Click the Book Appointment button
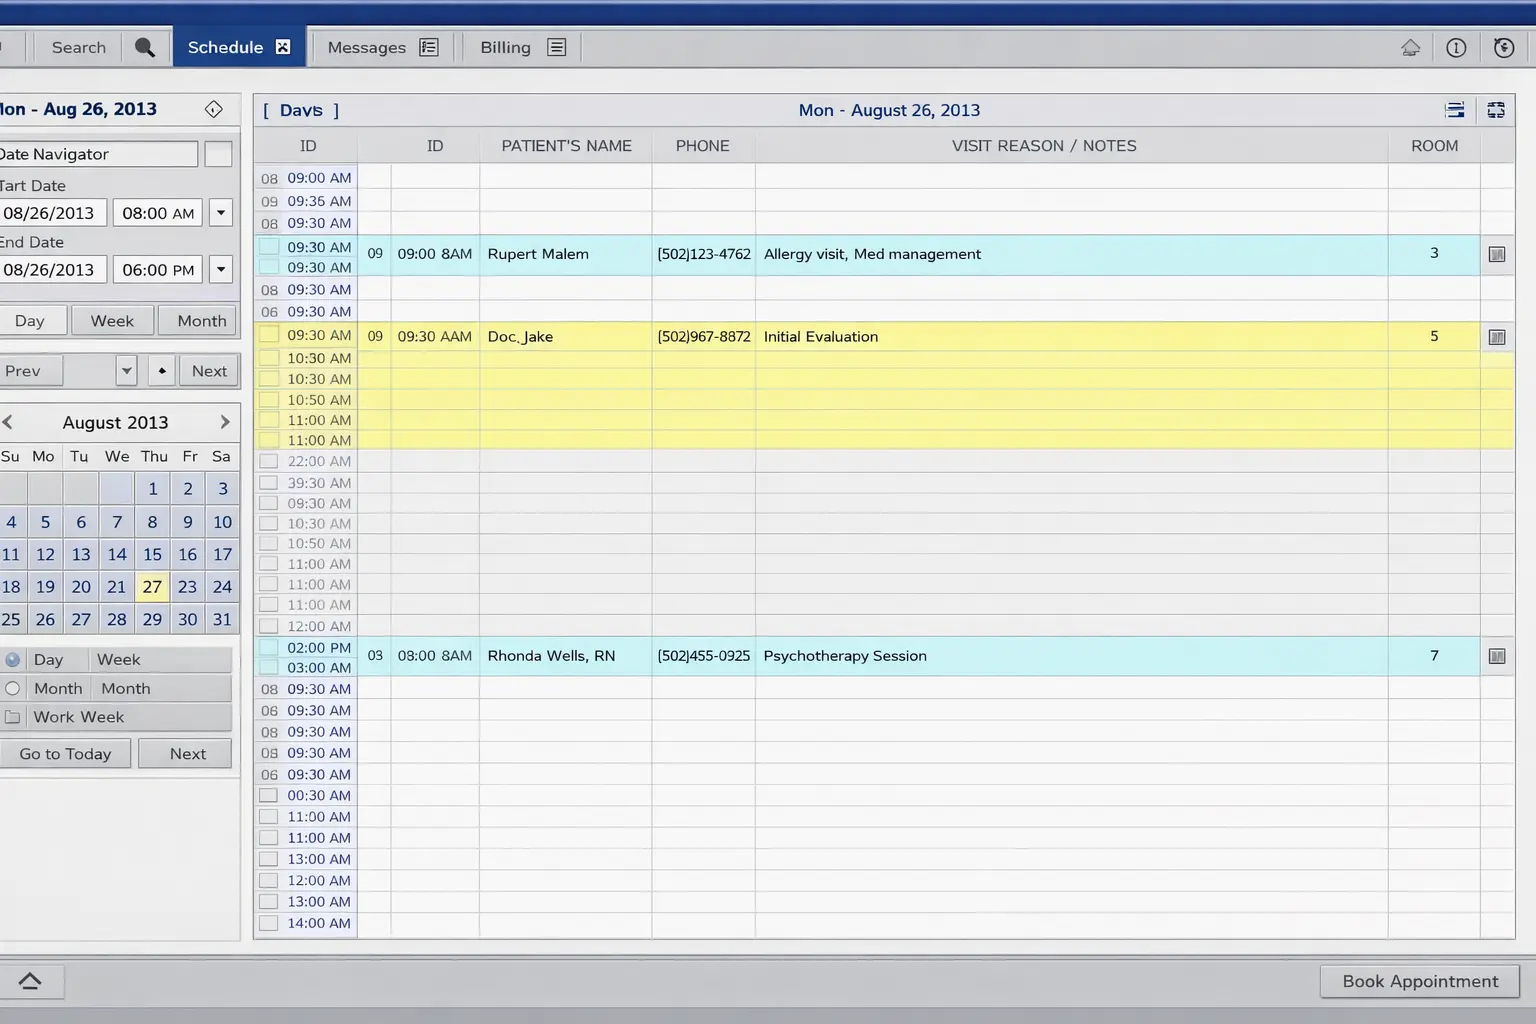 1419,981
